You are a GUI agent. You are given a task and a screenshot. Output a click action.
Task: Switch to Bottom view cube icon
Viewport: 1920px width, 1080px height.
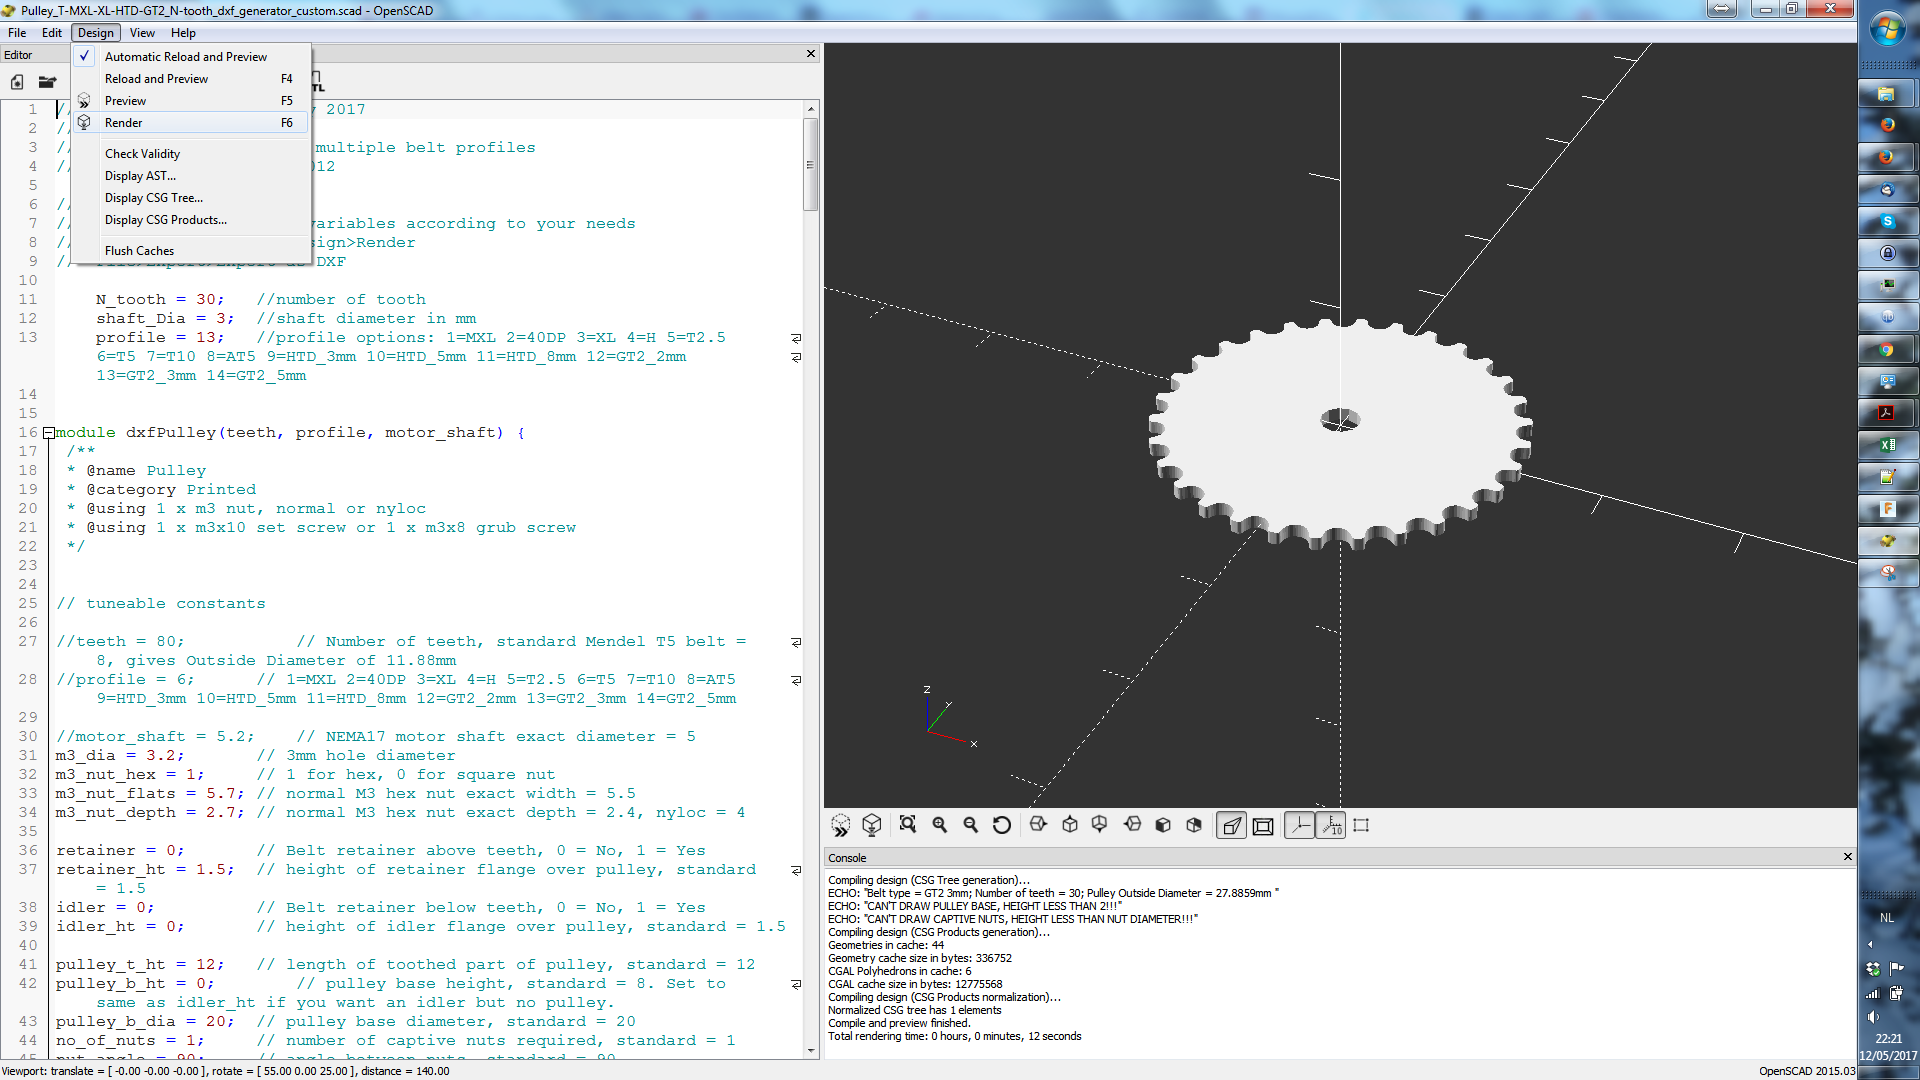click(x=1100, y=825)
